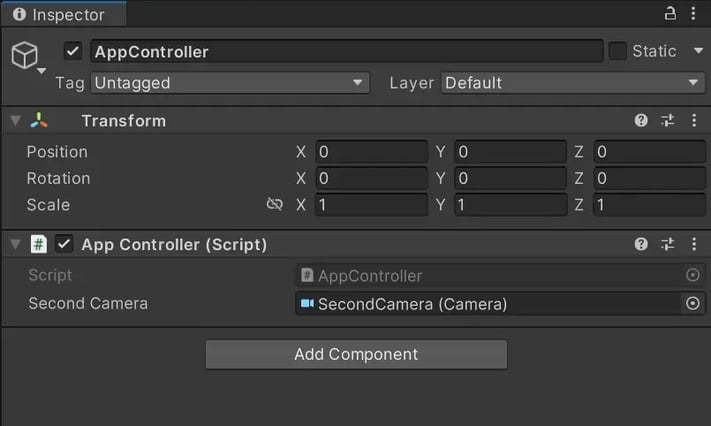Toggle the Scale constrain proportions link
The image size is (711, 426).
click(275, 205)
